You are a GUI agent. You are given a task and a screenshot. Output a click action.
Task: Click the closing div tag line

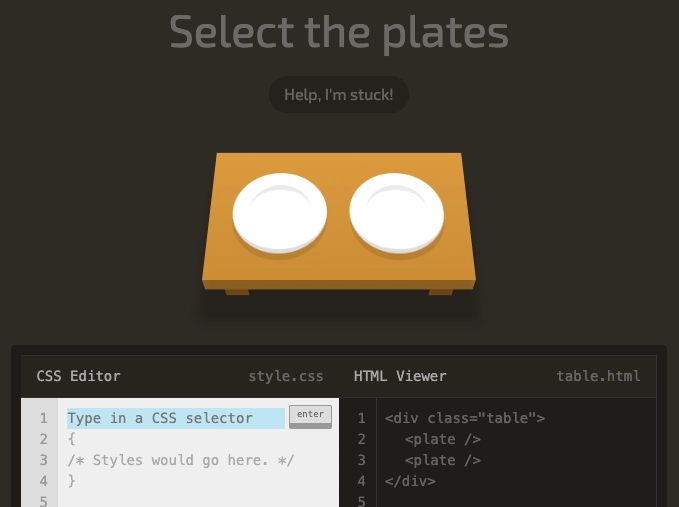tap(410, 481)
